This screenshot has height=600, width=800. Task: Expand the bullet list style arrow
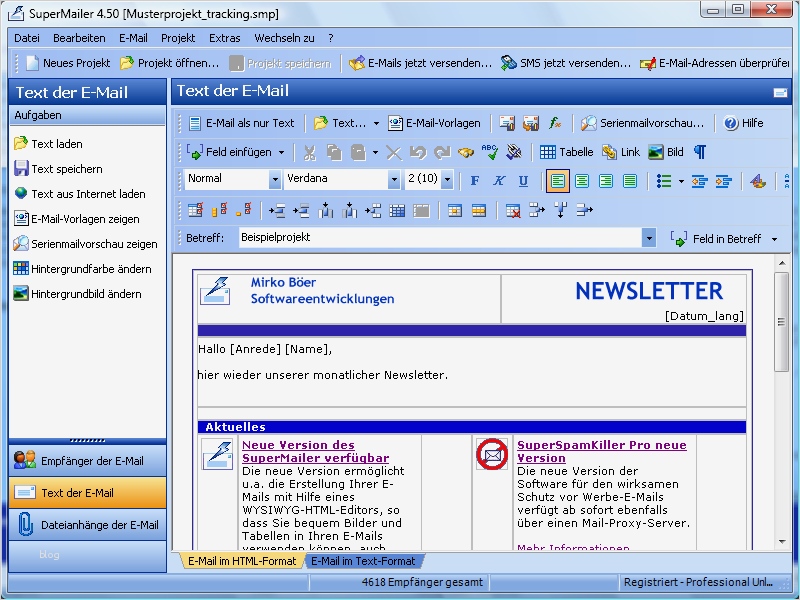click(x=681, y=181)
